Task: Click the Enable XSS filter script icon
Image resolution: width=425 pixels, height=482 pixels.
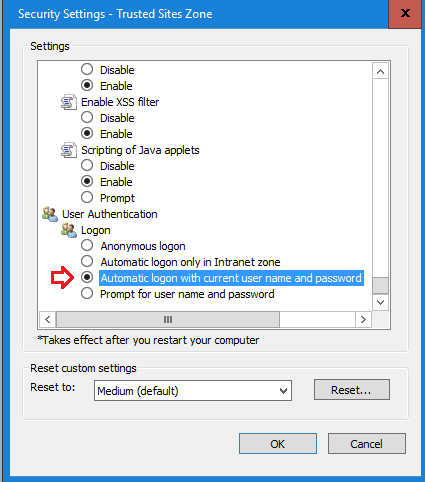Action: [x=69, y=102]
